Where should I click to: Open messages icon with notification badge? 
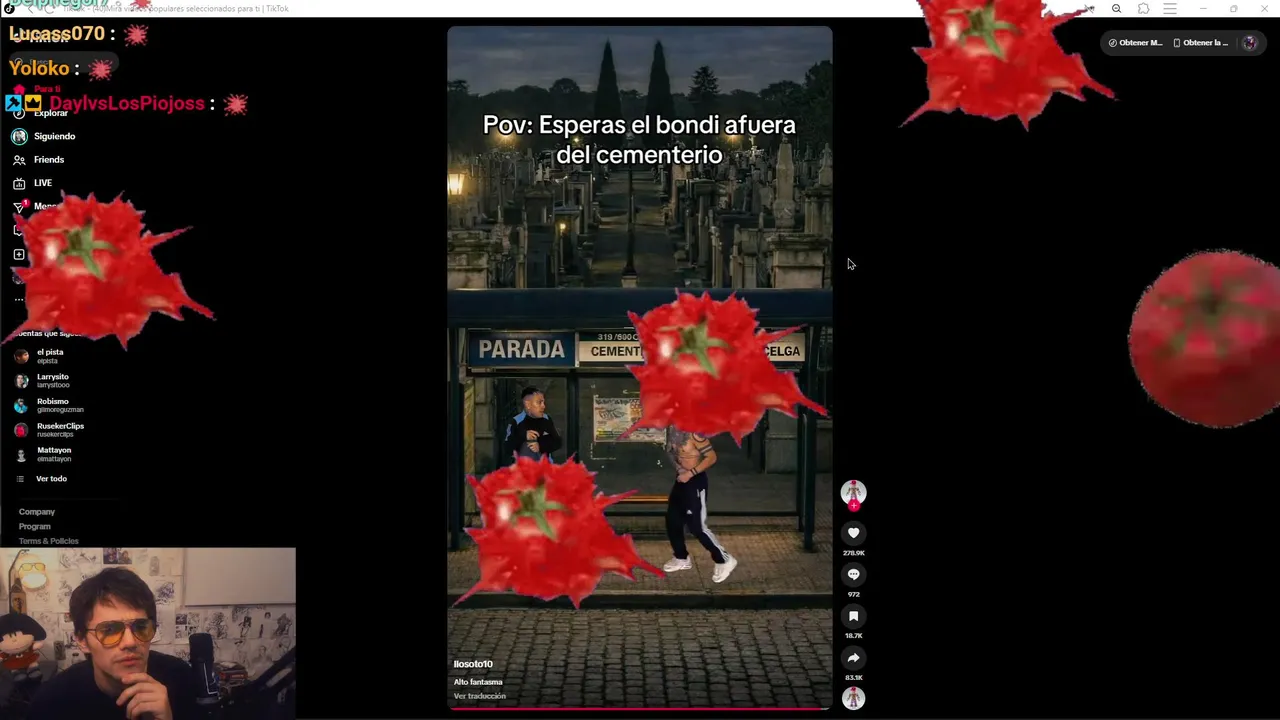pyautogui.click(x=19, y=206)
